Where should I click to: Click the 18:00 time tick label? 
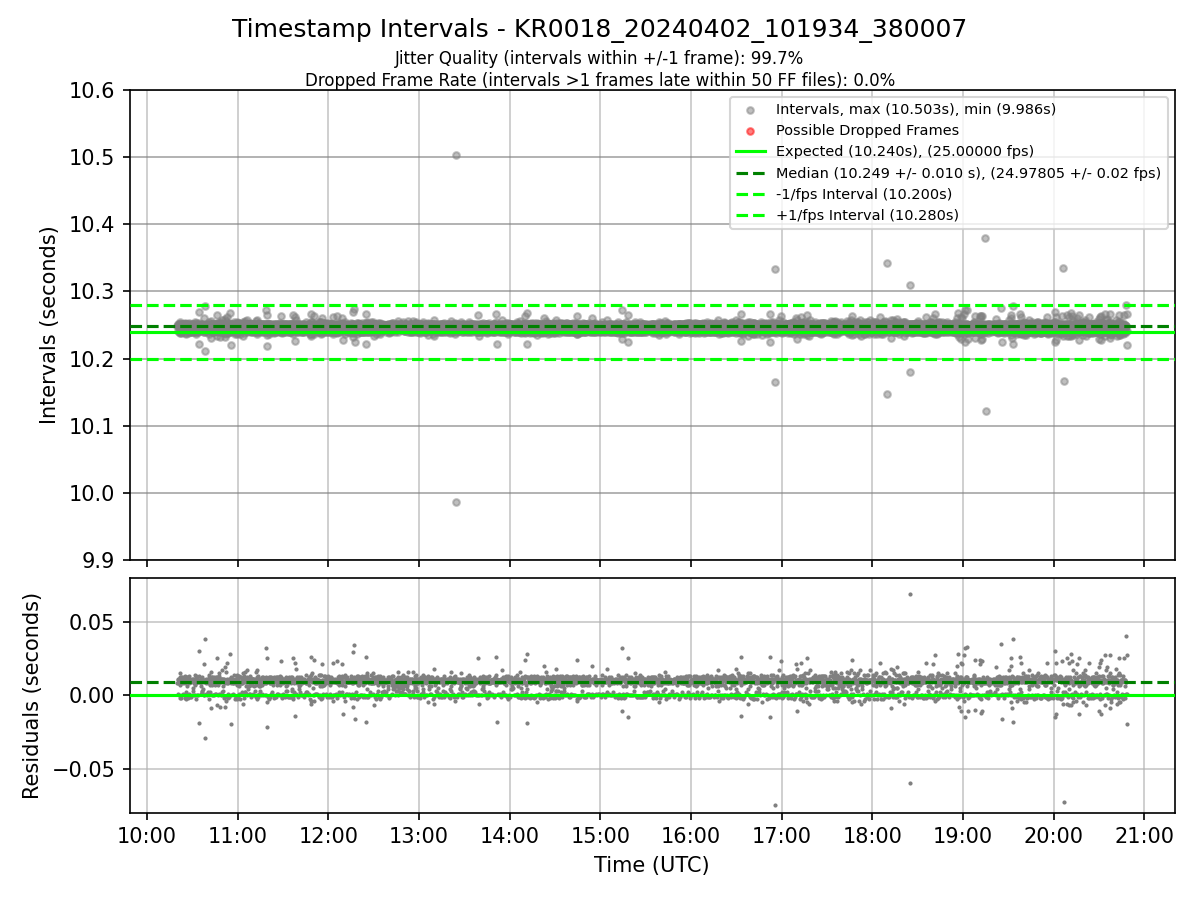(872, 837)
